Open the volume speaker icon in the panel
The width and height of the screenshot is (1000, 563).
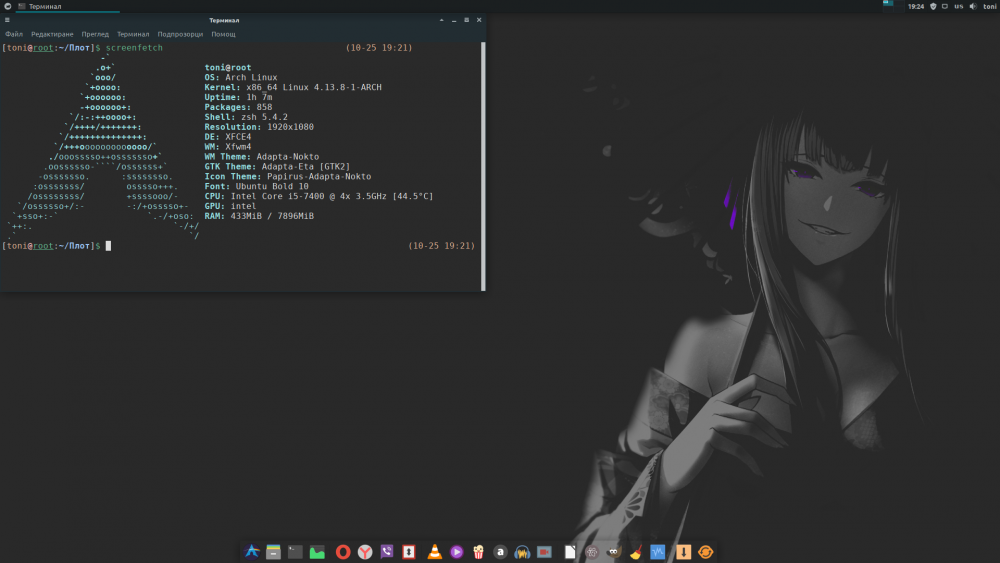973,6
